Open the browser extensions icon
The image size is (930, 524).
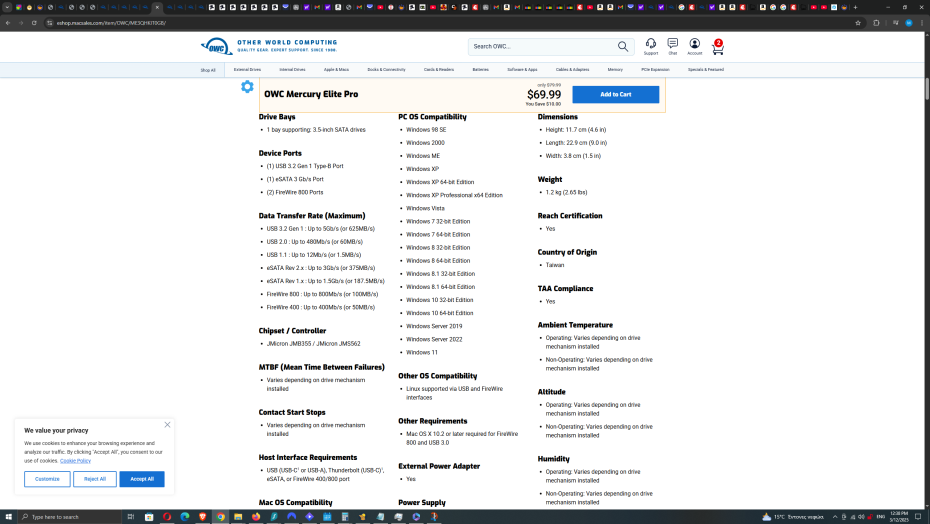[x=876, y=23]
